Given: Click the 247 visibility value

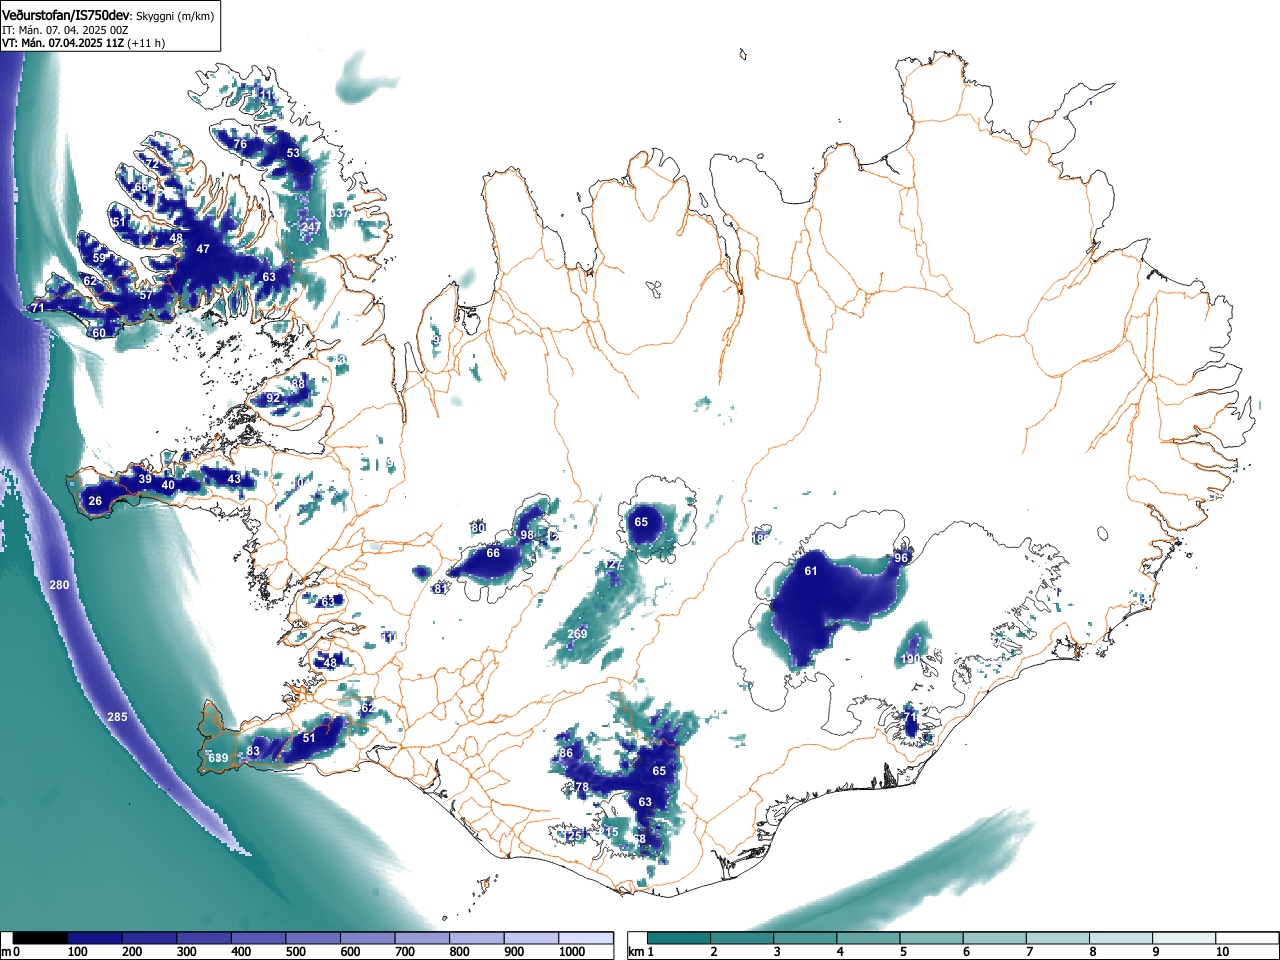Looking at the screenshot, I should point(311,228).
